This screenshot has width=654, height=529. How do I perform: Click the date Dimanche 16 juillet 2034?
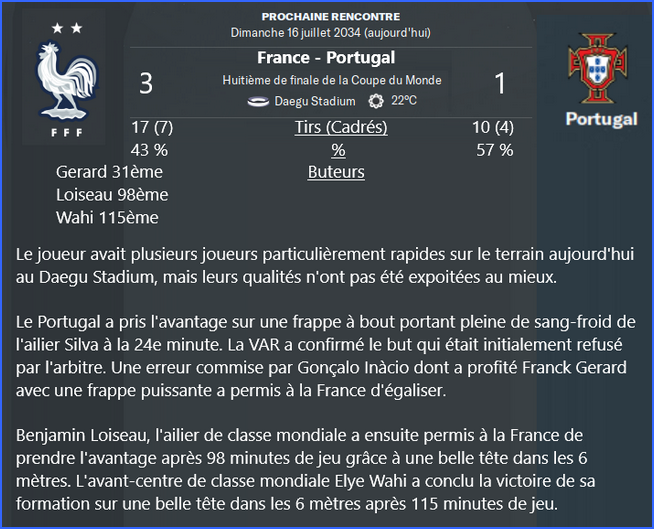(x=296, y=33)
